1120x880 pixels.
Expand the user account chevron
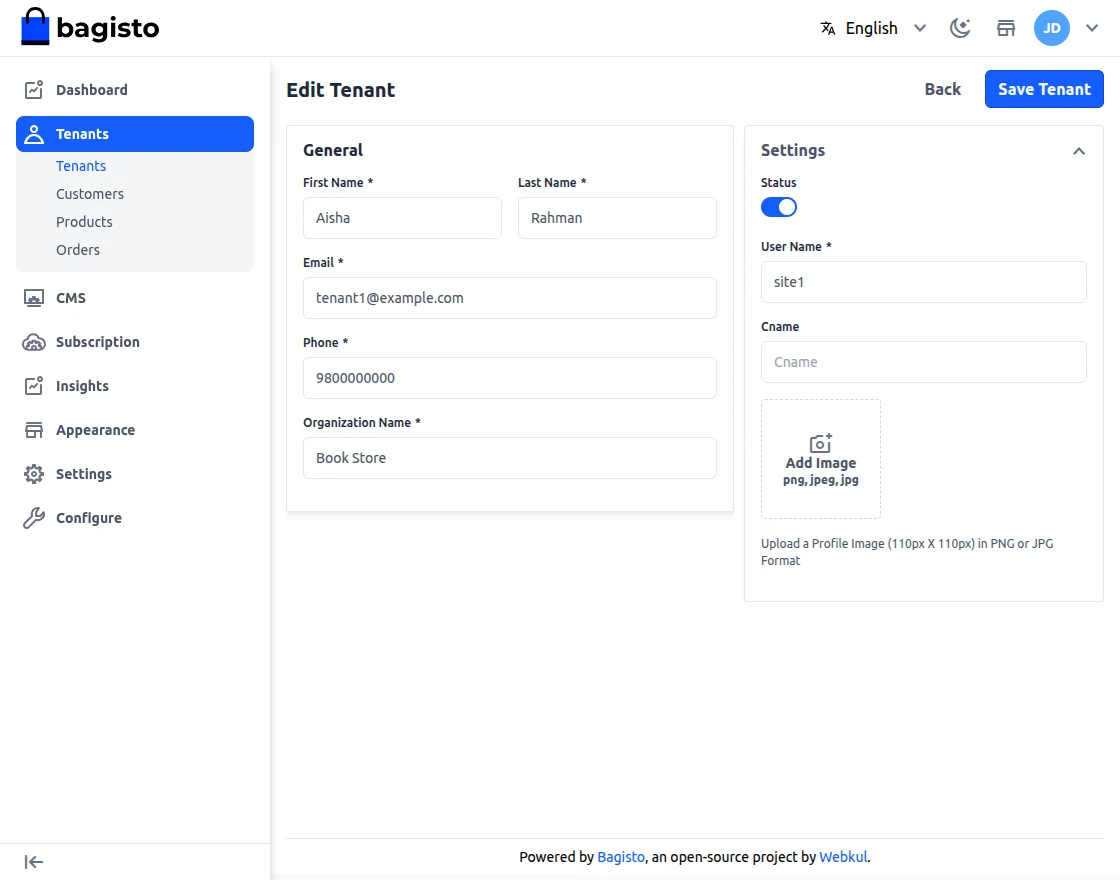tap(1091, 28)
